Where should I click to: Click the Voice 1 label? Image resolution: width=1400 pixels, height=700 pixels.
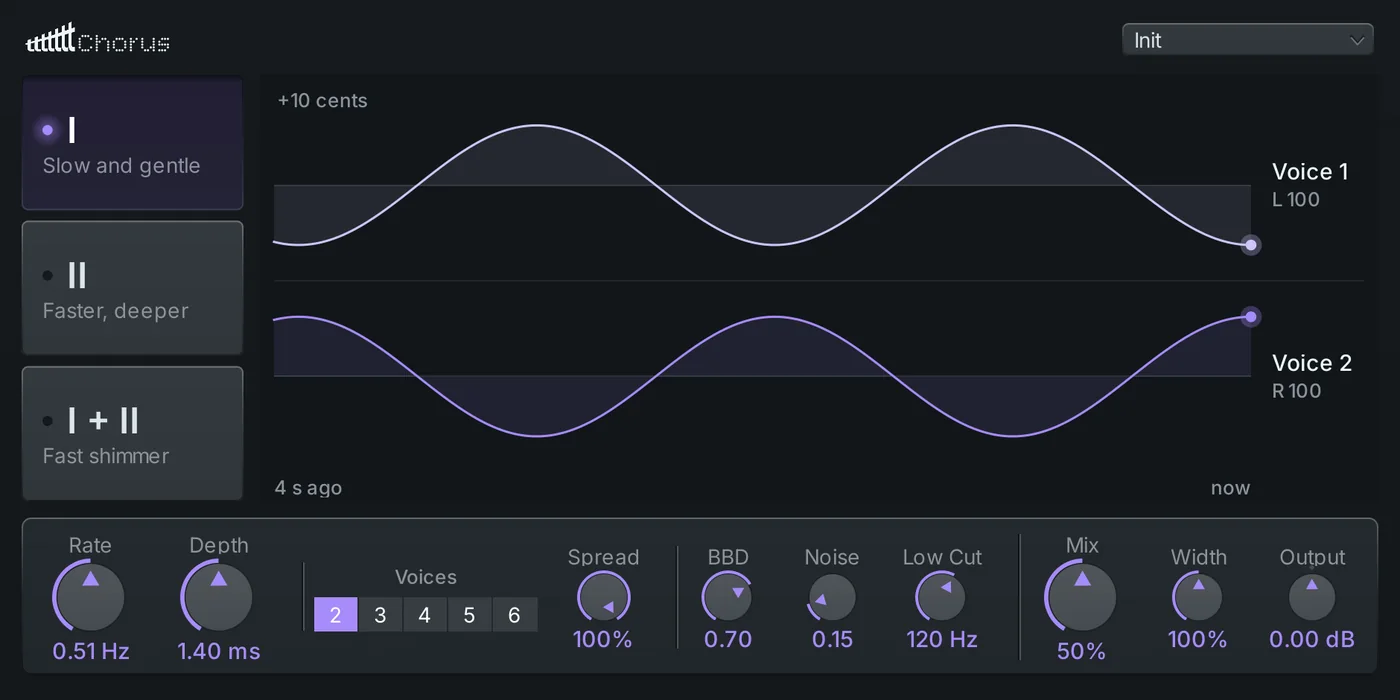click(1310, 172)
